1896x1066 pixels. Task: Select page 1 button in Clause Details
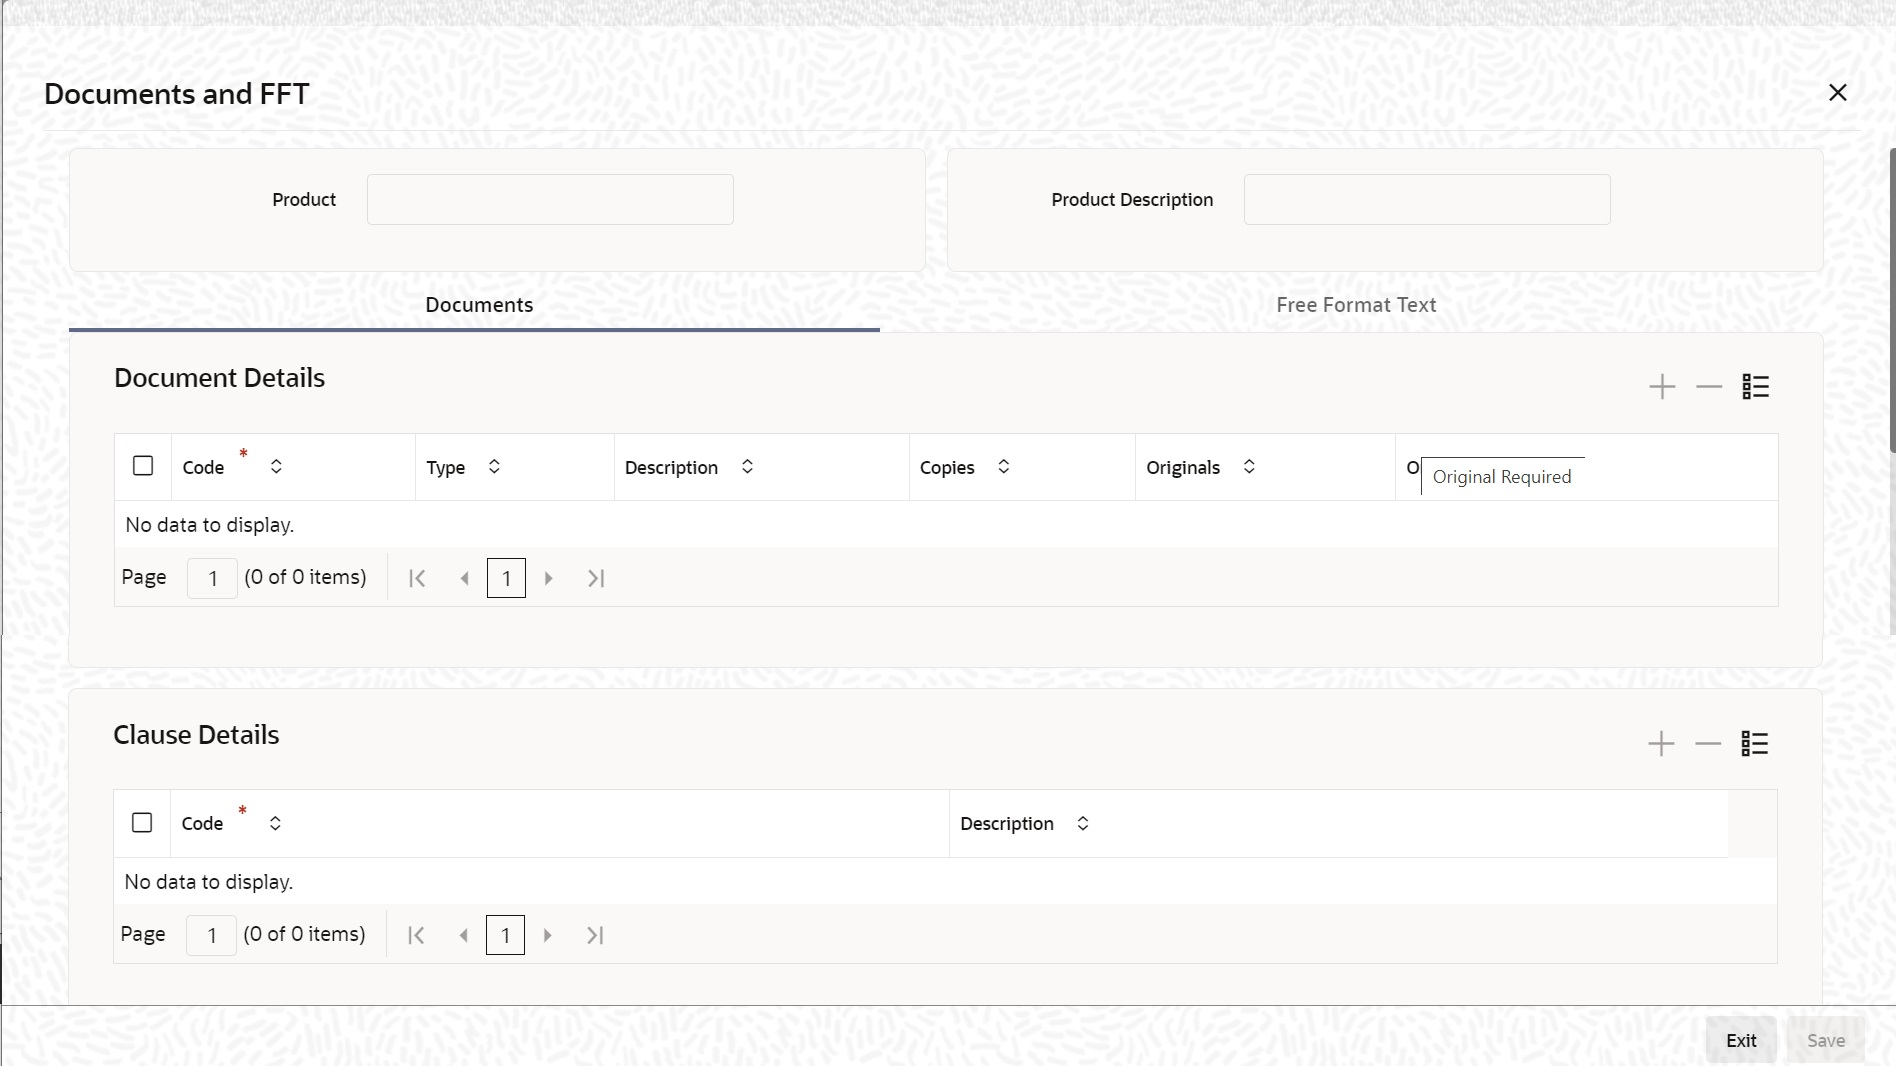[x=505, y=935]
